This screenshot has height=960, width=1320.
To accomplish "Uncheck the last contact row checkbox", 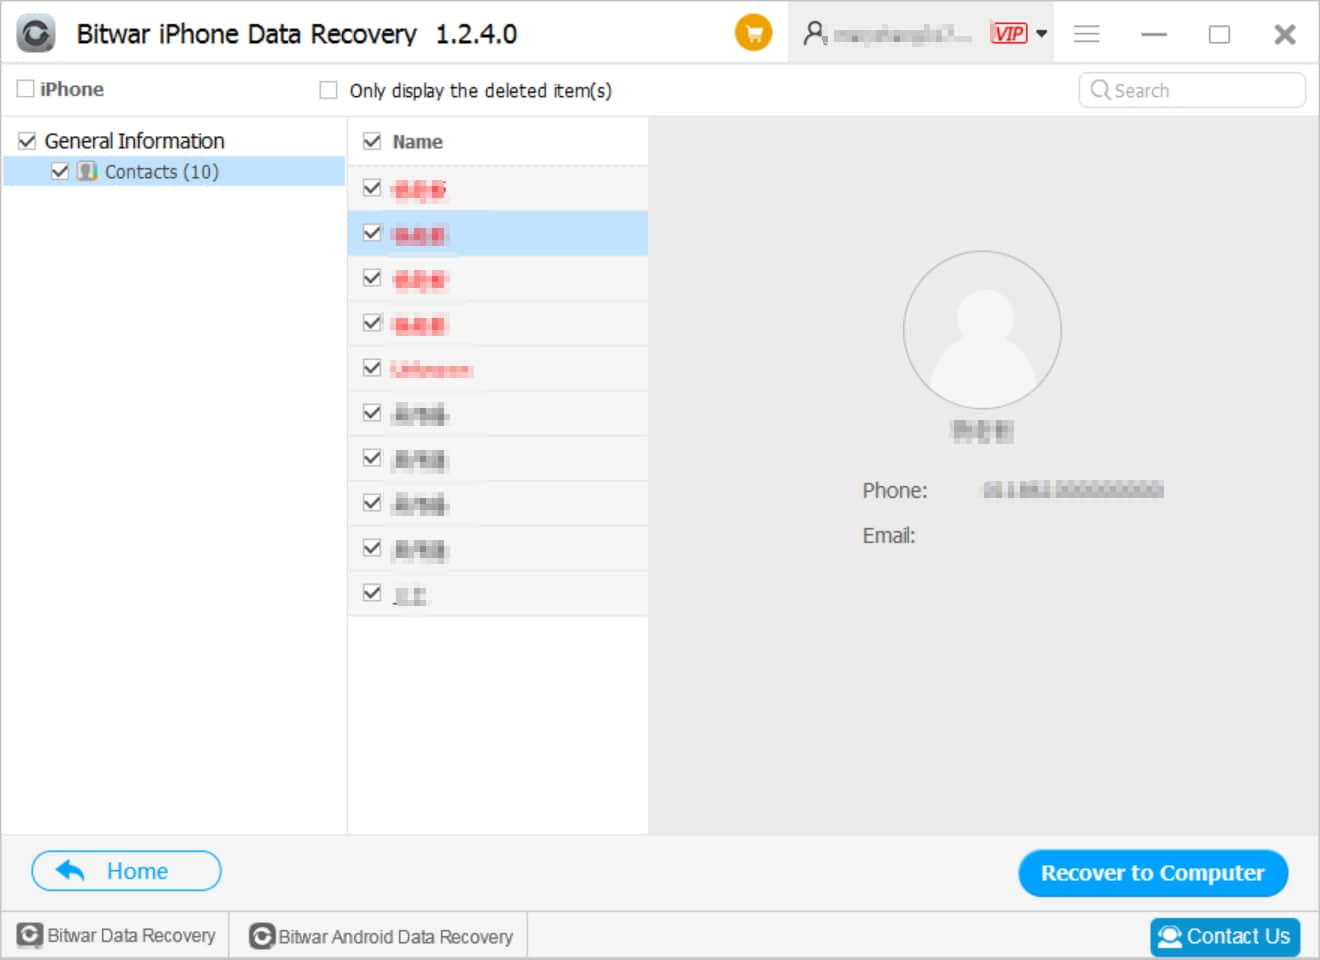I will pos(372,592).
